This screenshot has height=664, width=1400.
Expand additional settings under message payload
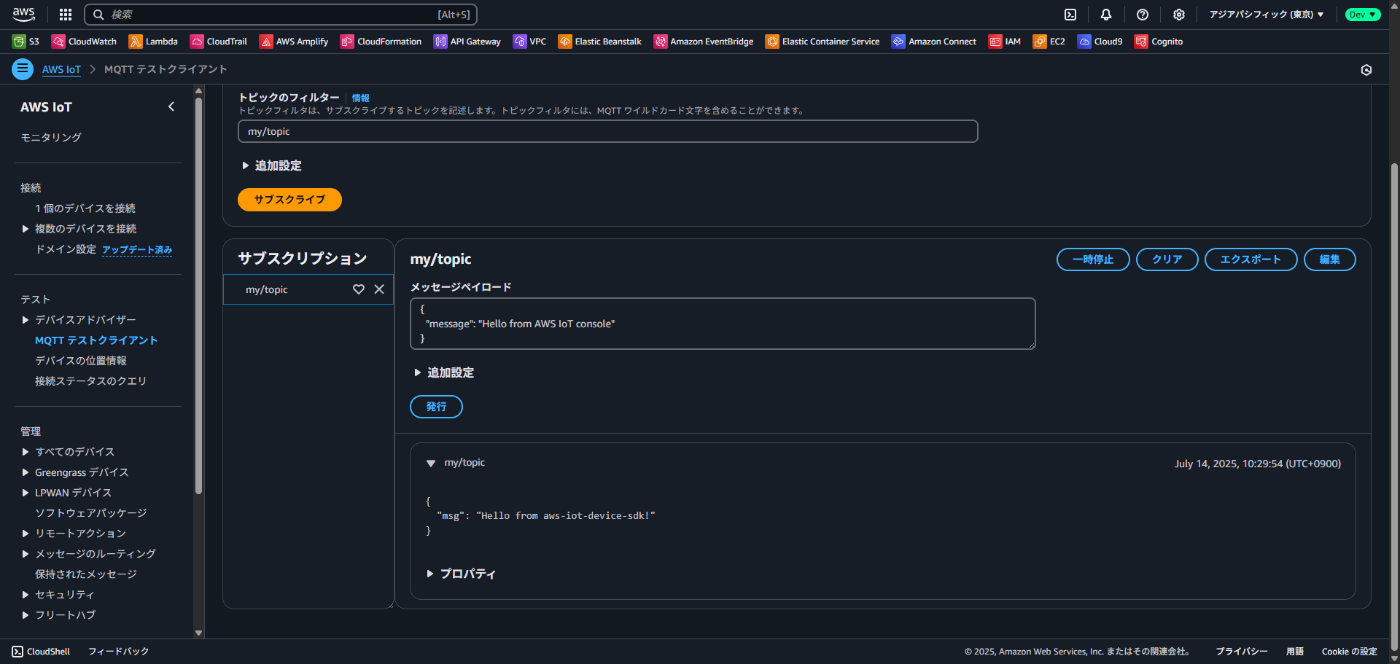tap(444, 373)
